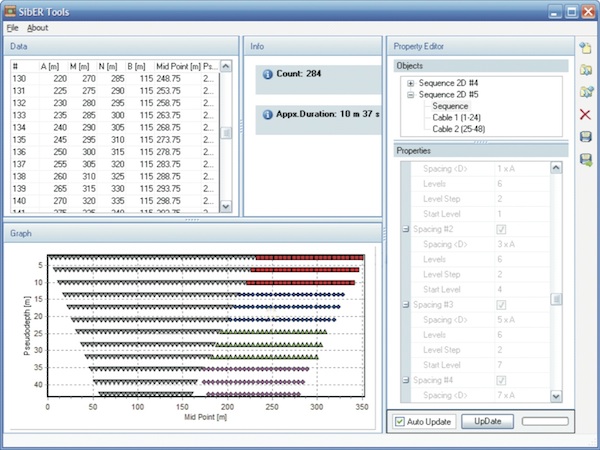Click the Appx. Duration info icon
This screenshot has width=600, height=450.
pos(266,114)
